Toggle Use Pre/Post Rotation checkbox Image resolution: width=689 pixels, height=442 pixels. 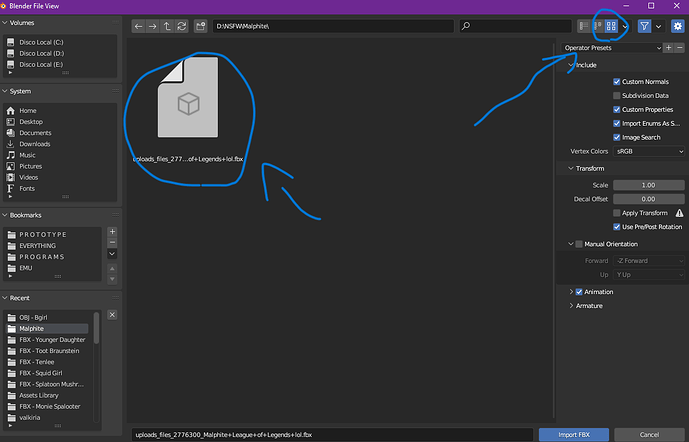tap(616, 227)
